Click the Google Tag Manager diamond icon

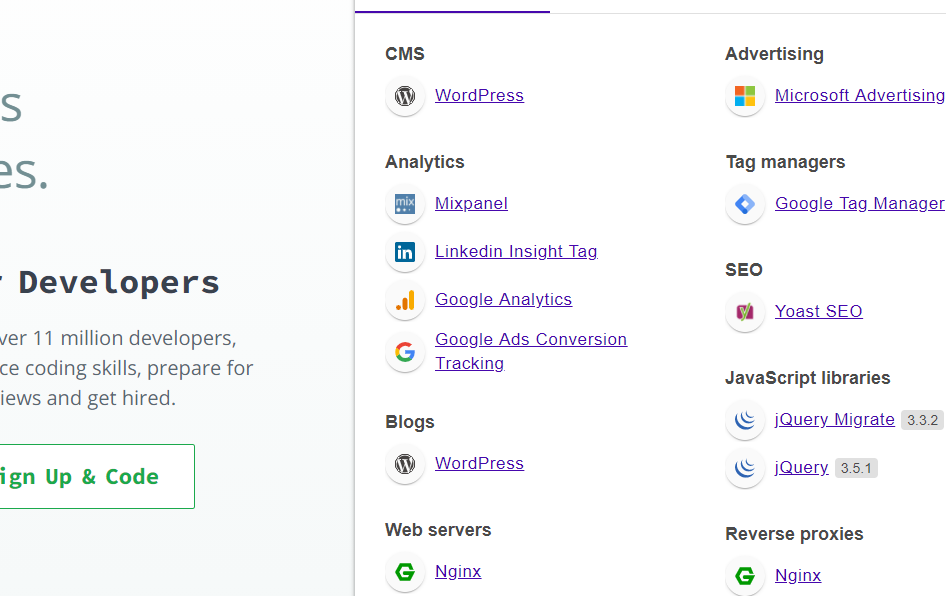(745, 204)
